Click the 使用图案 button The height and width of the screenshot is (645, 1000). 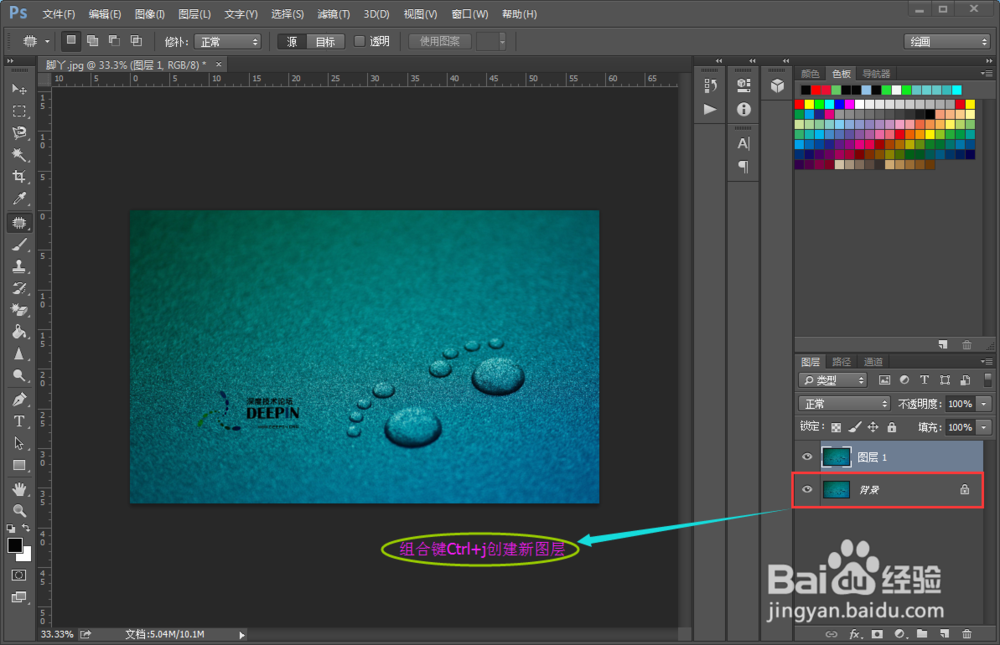[x=439, y=41]
